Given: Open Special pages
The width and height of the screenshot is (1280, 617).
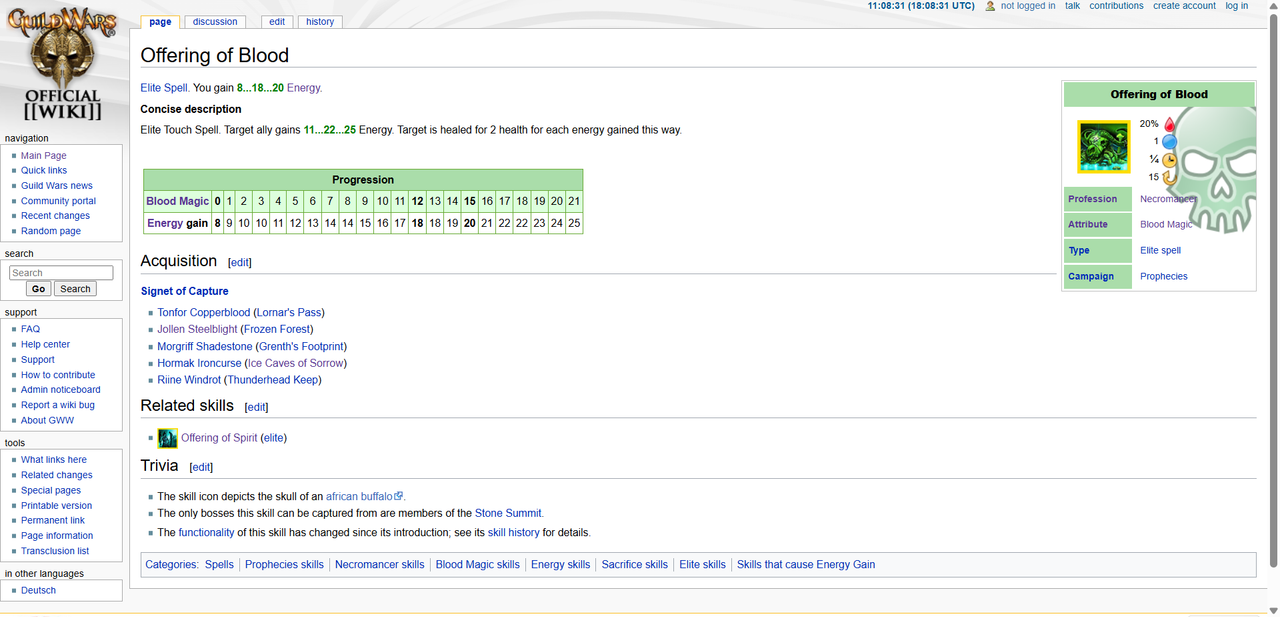Looking at the screenshot, I should click(x=51, y=491).
